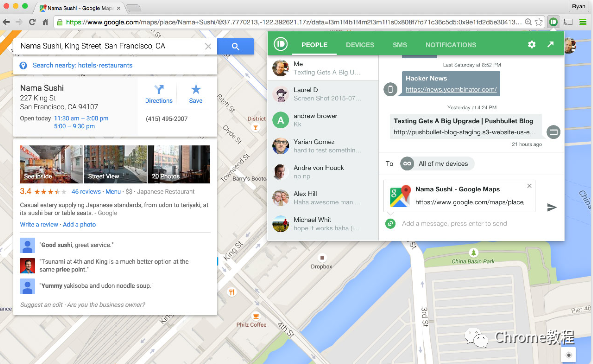Click 'Write a review' link
This screenshot has width=593, height=364.
click(38, 224)
